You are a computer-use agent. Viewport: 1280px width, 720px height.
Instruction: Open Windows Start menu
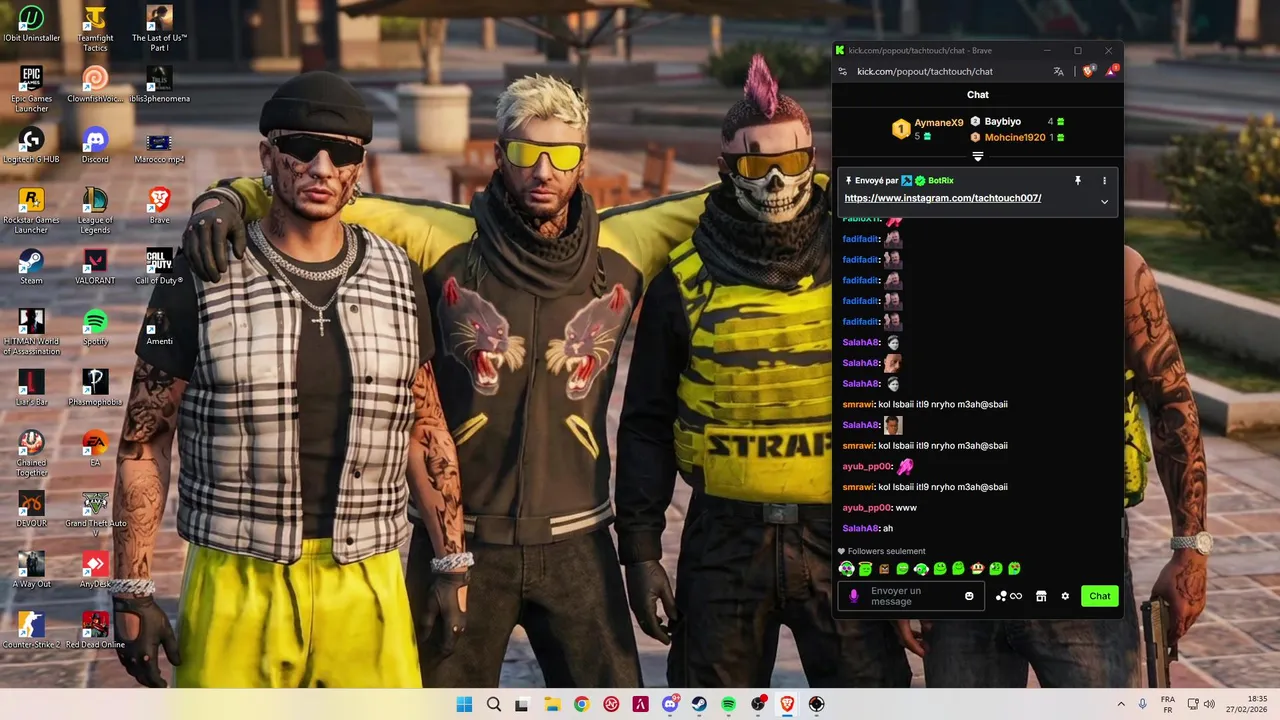tap(464, 704)
